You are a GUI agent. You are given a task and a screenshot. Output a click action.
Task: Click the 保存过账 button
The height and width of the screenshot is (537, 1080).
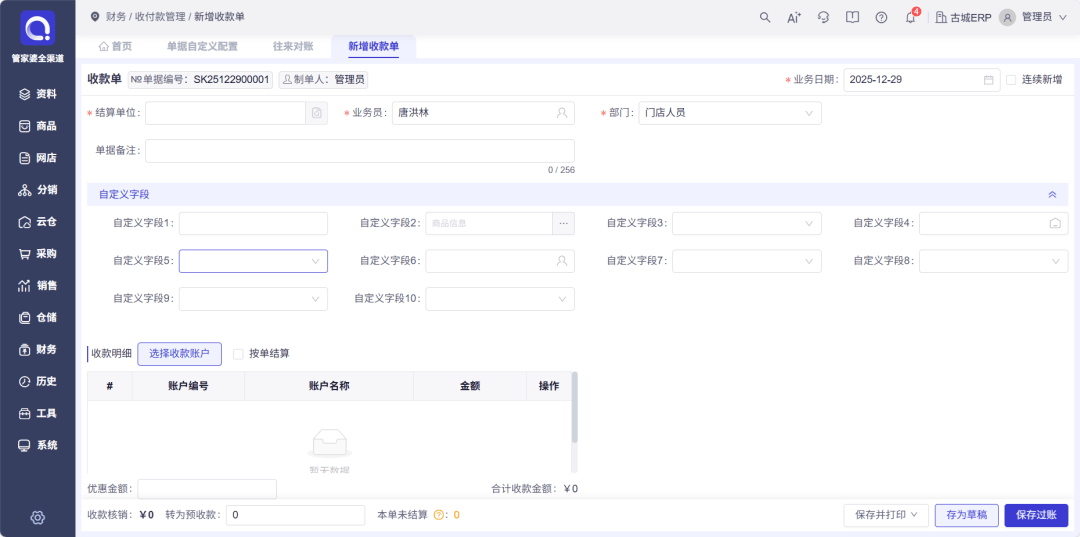coord(1036,515)
